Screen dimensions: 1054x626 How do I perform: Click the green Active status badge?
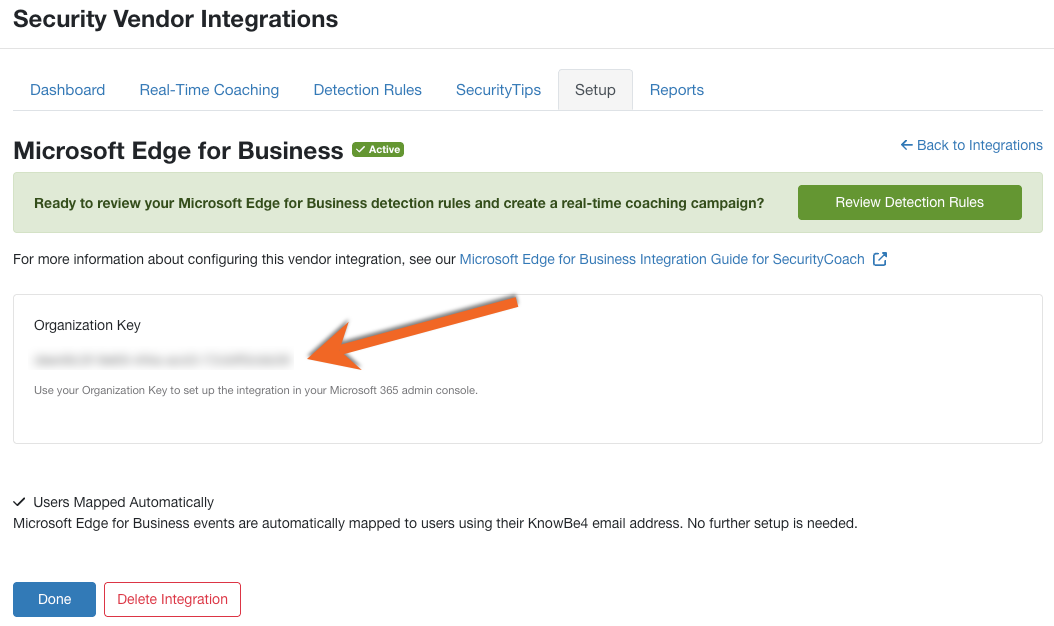point(377,150)
